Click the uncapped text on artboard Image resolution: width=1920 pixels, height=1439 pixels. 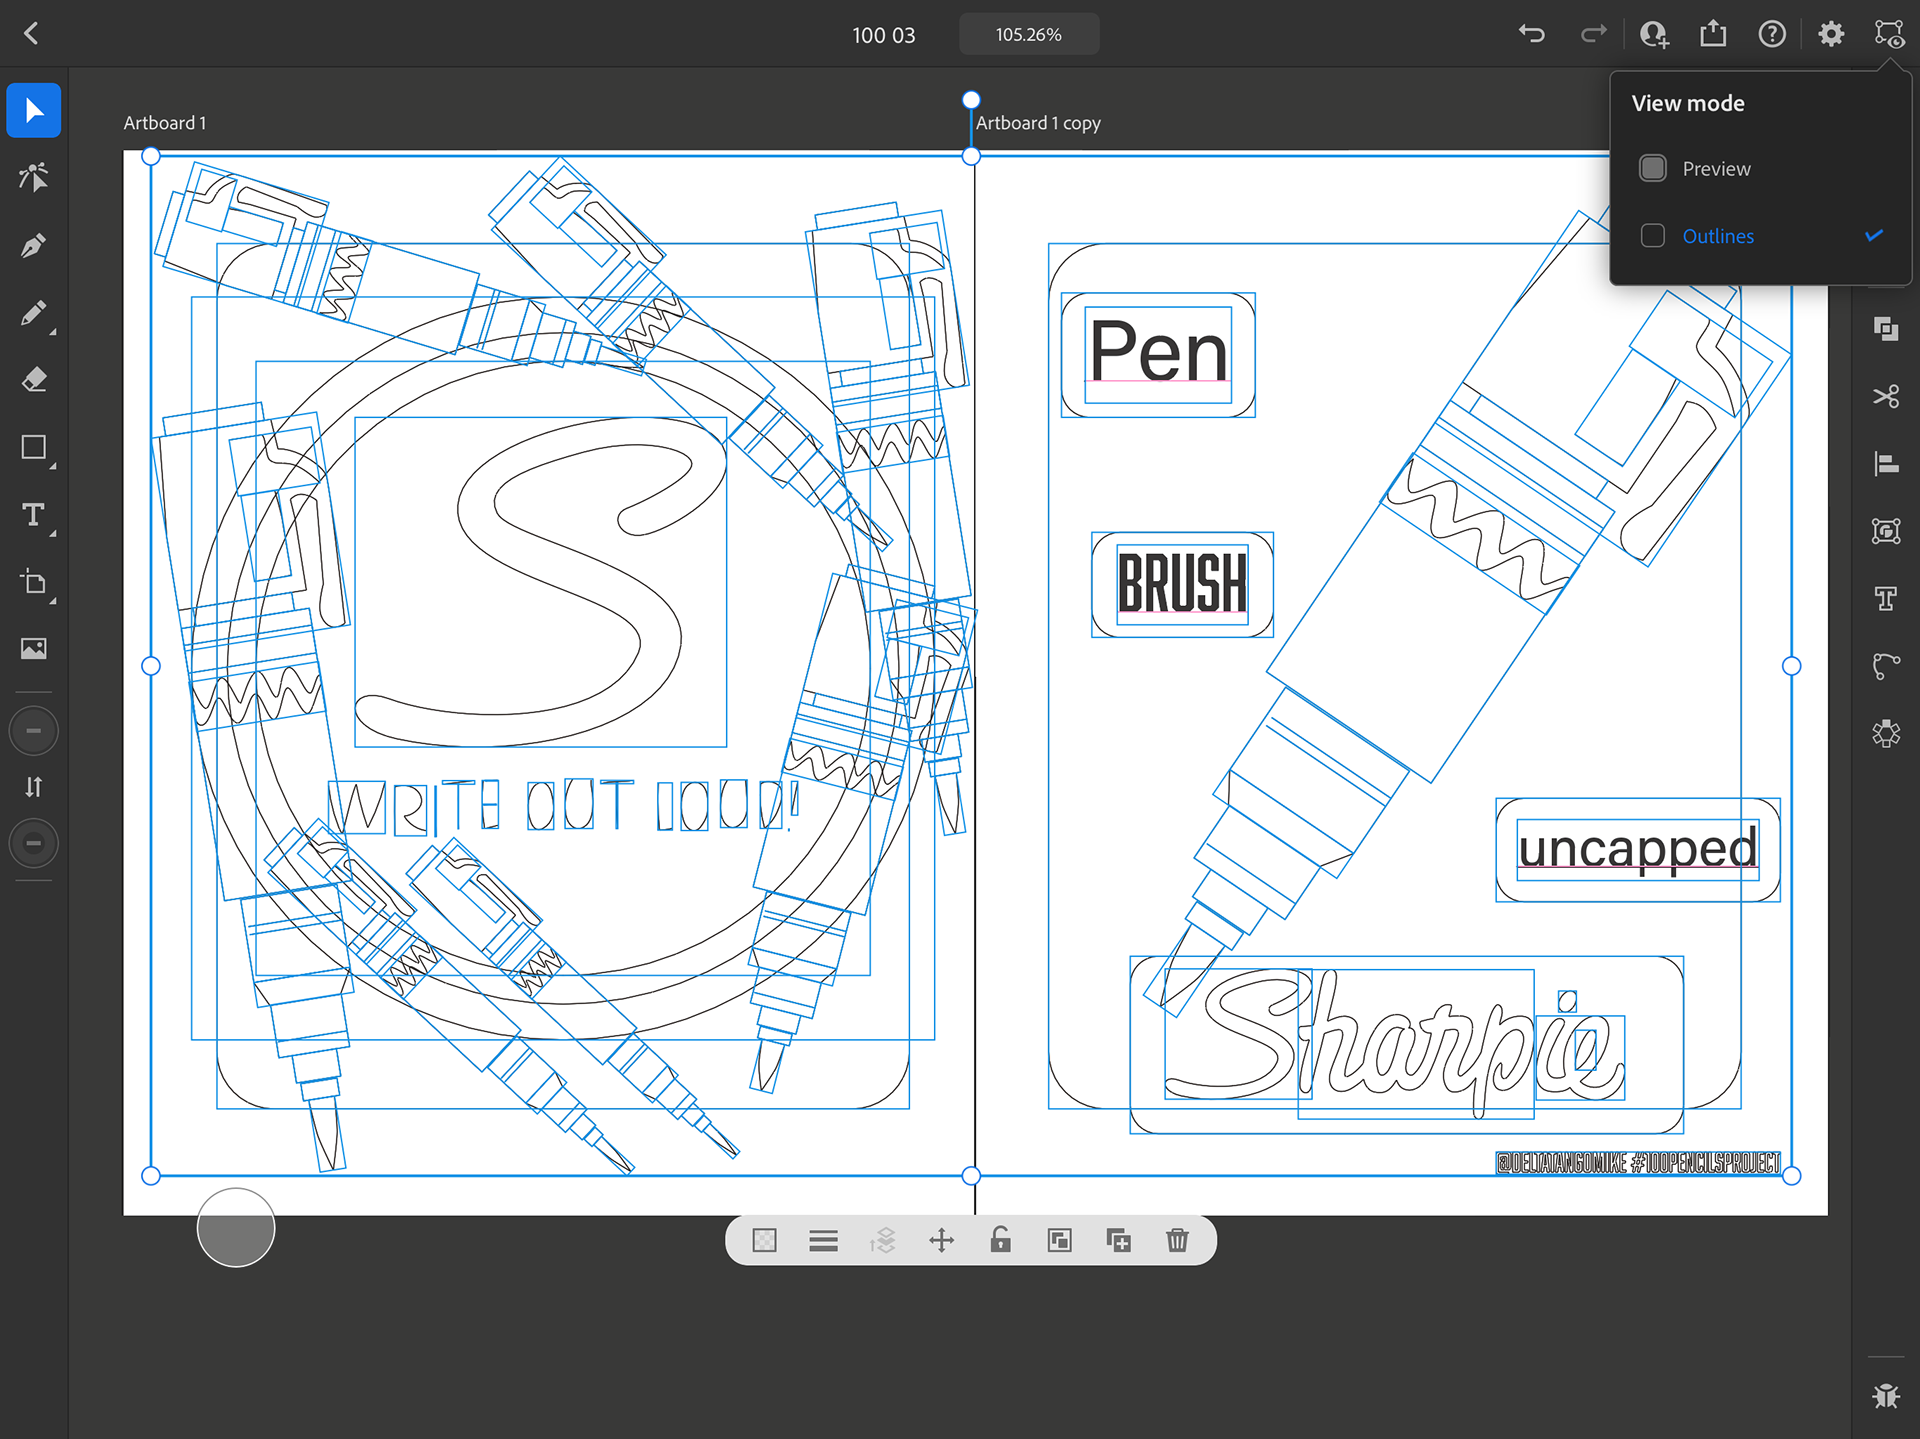(1637, 849)
